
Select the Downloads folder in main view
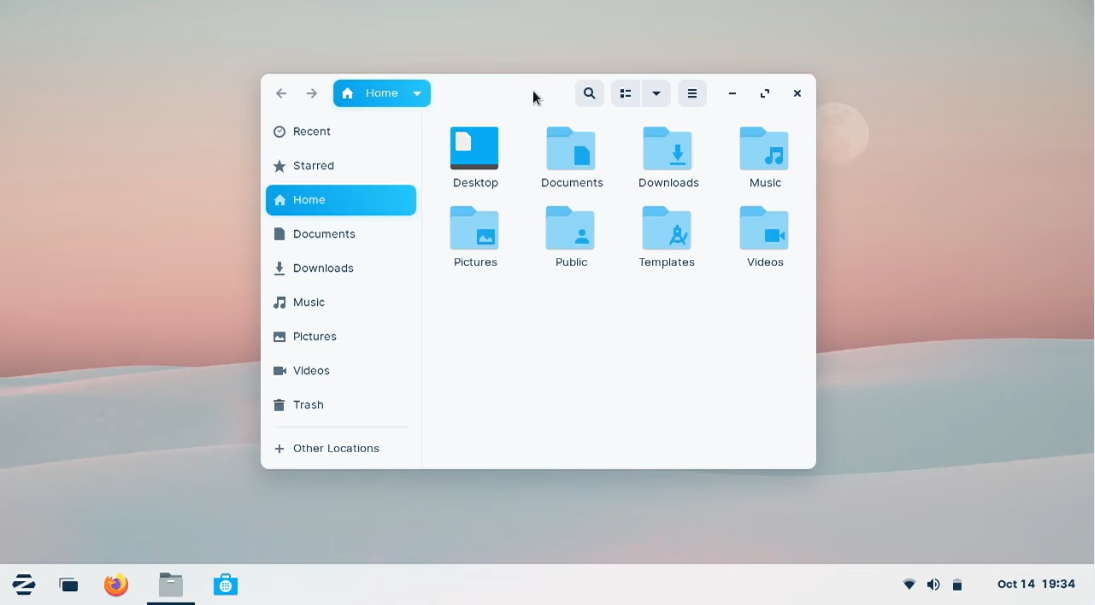pos(667,149)
